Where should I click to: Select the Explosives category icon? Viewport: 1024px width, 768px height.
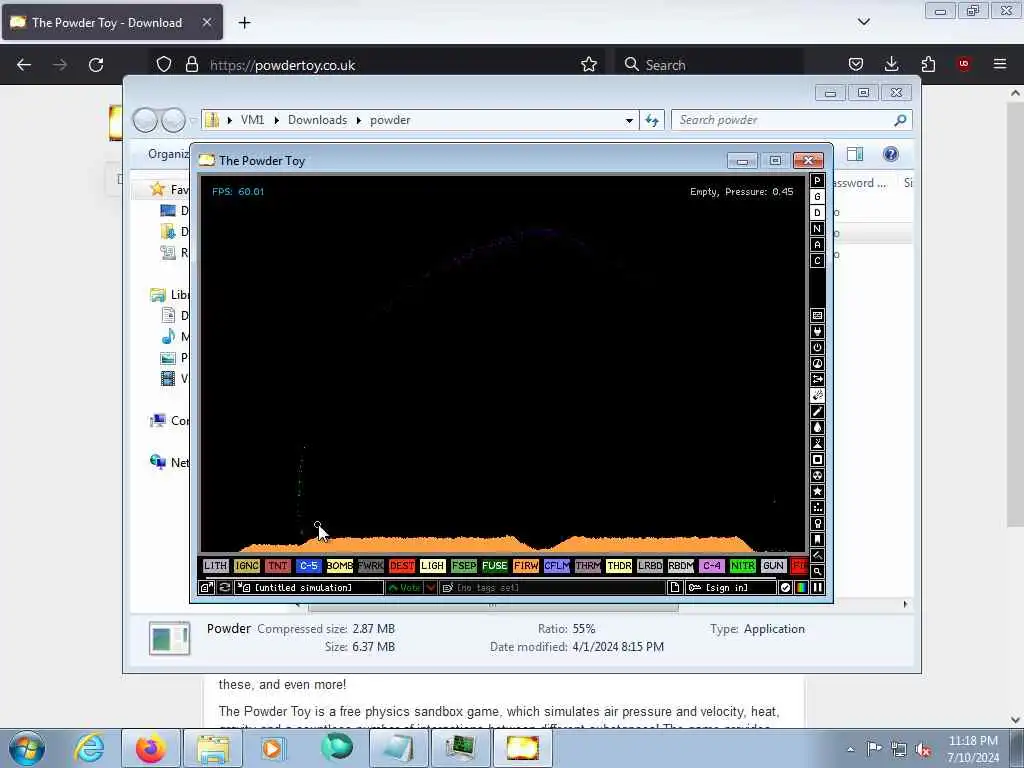817,396
